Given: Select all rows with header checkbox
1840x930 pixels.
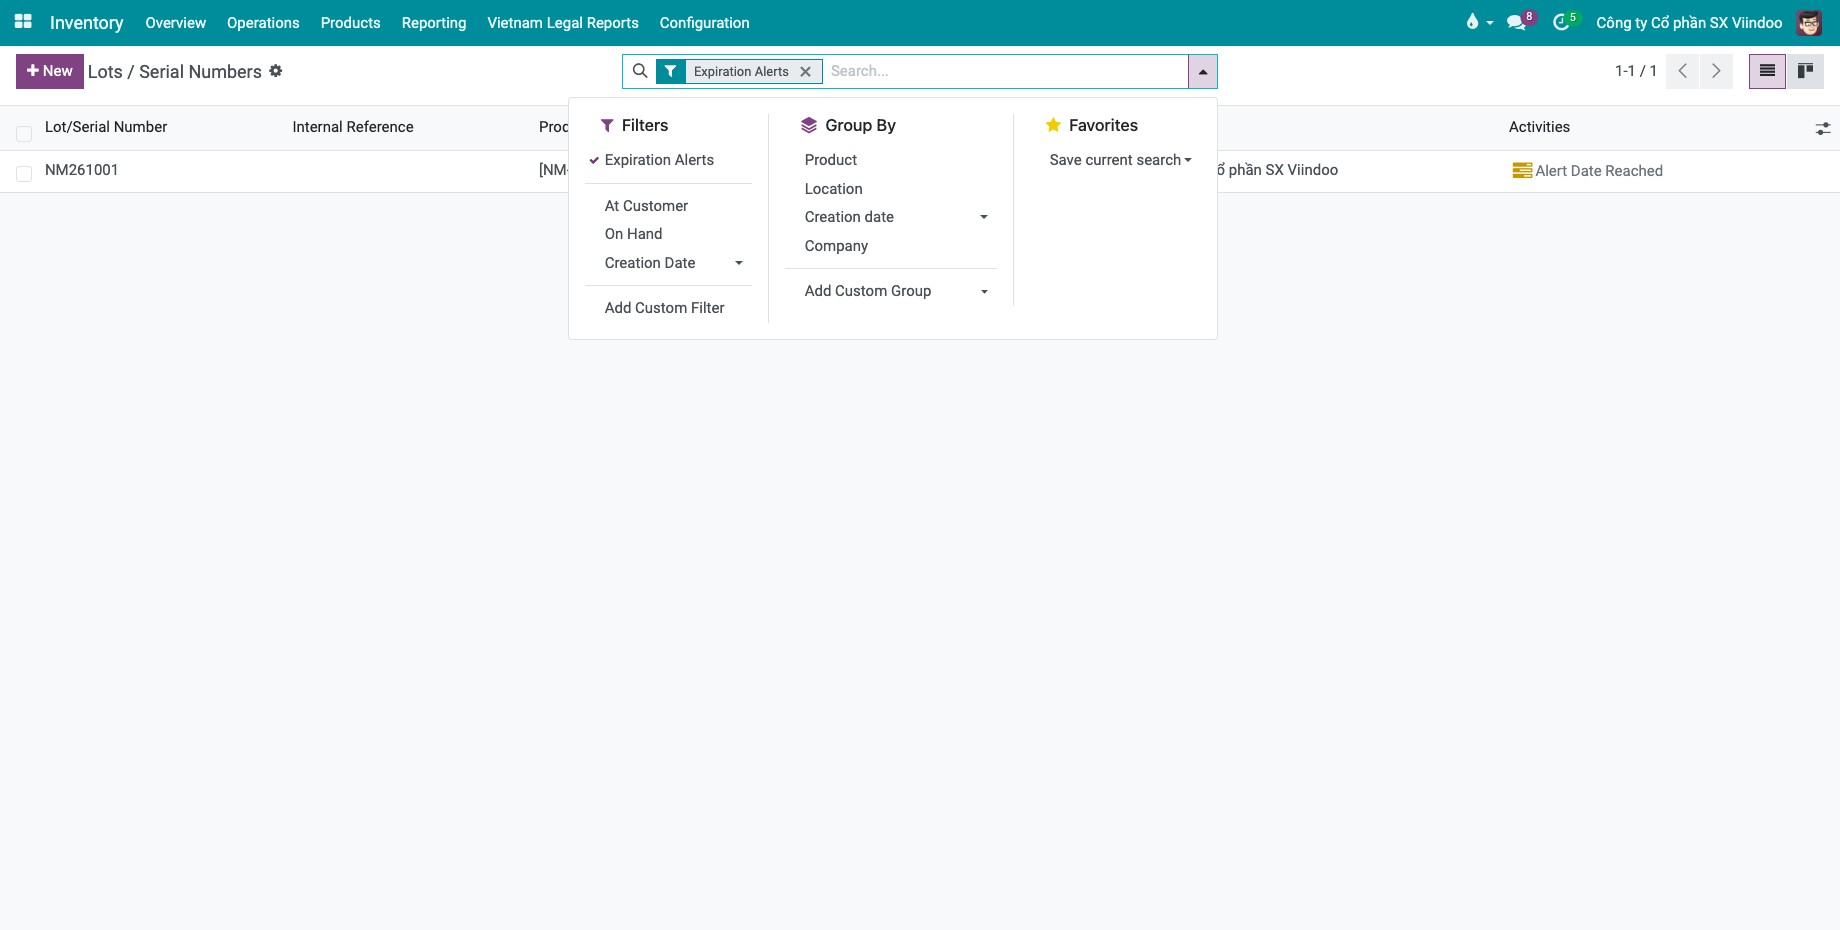Looking at the screenshot, I should pyautogui.click(x=24, y=133).
